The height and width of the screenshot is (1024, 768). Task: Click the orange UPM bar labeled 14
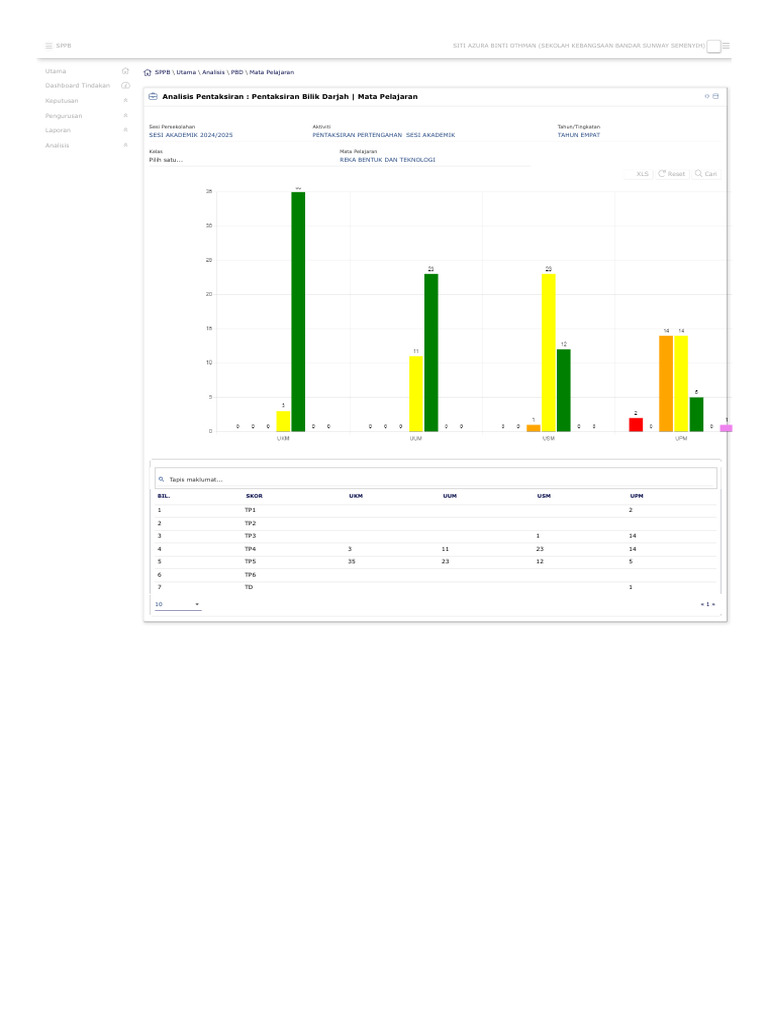665,383
